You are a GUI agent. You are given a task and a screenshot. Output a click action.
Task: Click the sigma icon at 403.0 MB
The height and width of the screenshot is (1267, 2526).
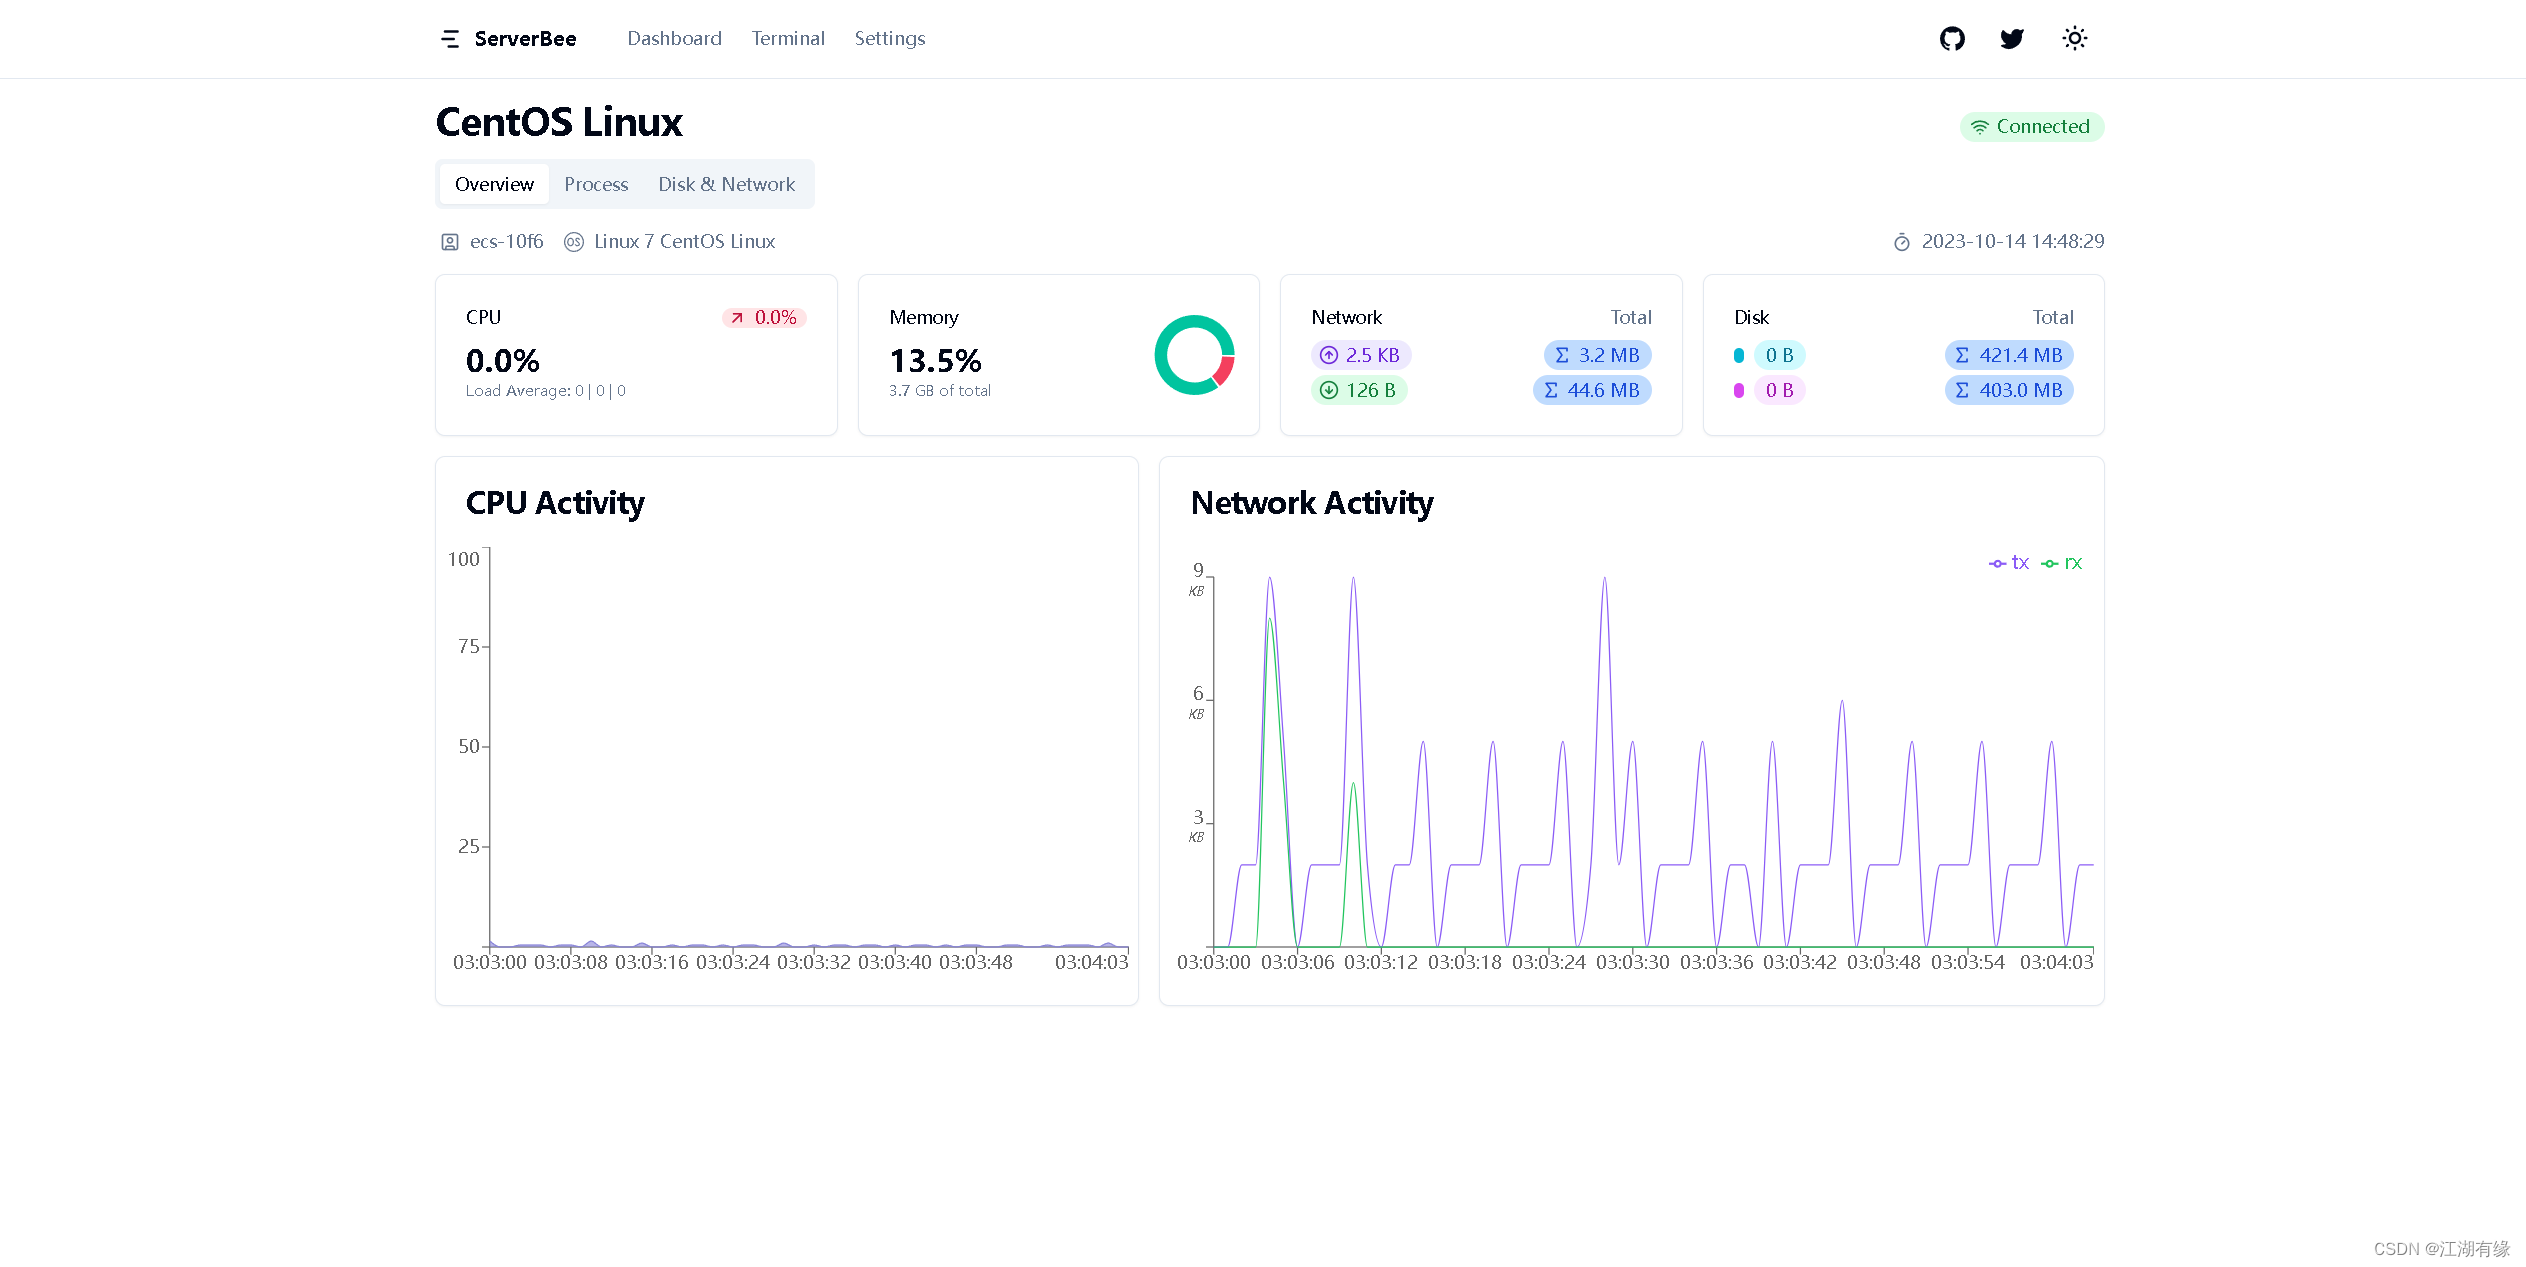[x=1962, y=390]
